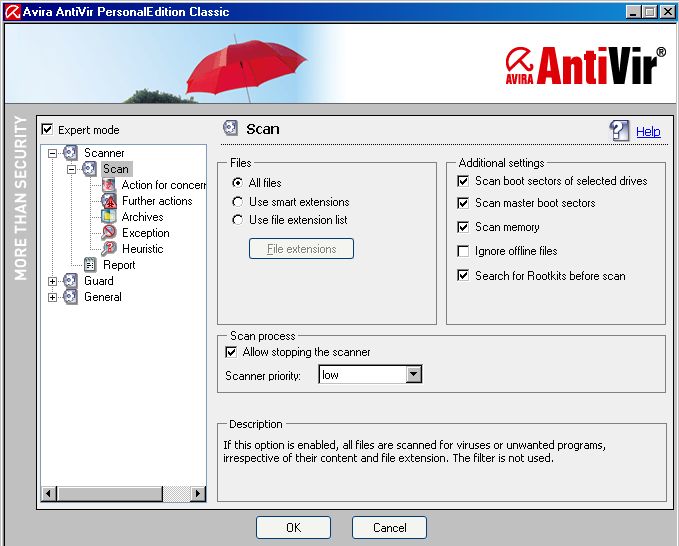Collapse the Scan sub-node

click(x=71, y=169)
